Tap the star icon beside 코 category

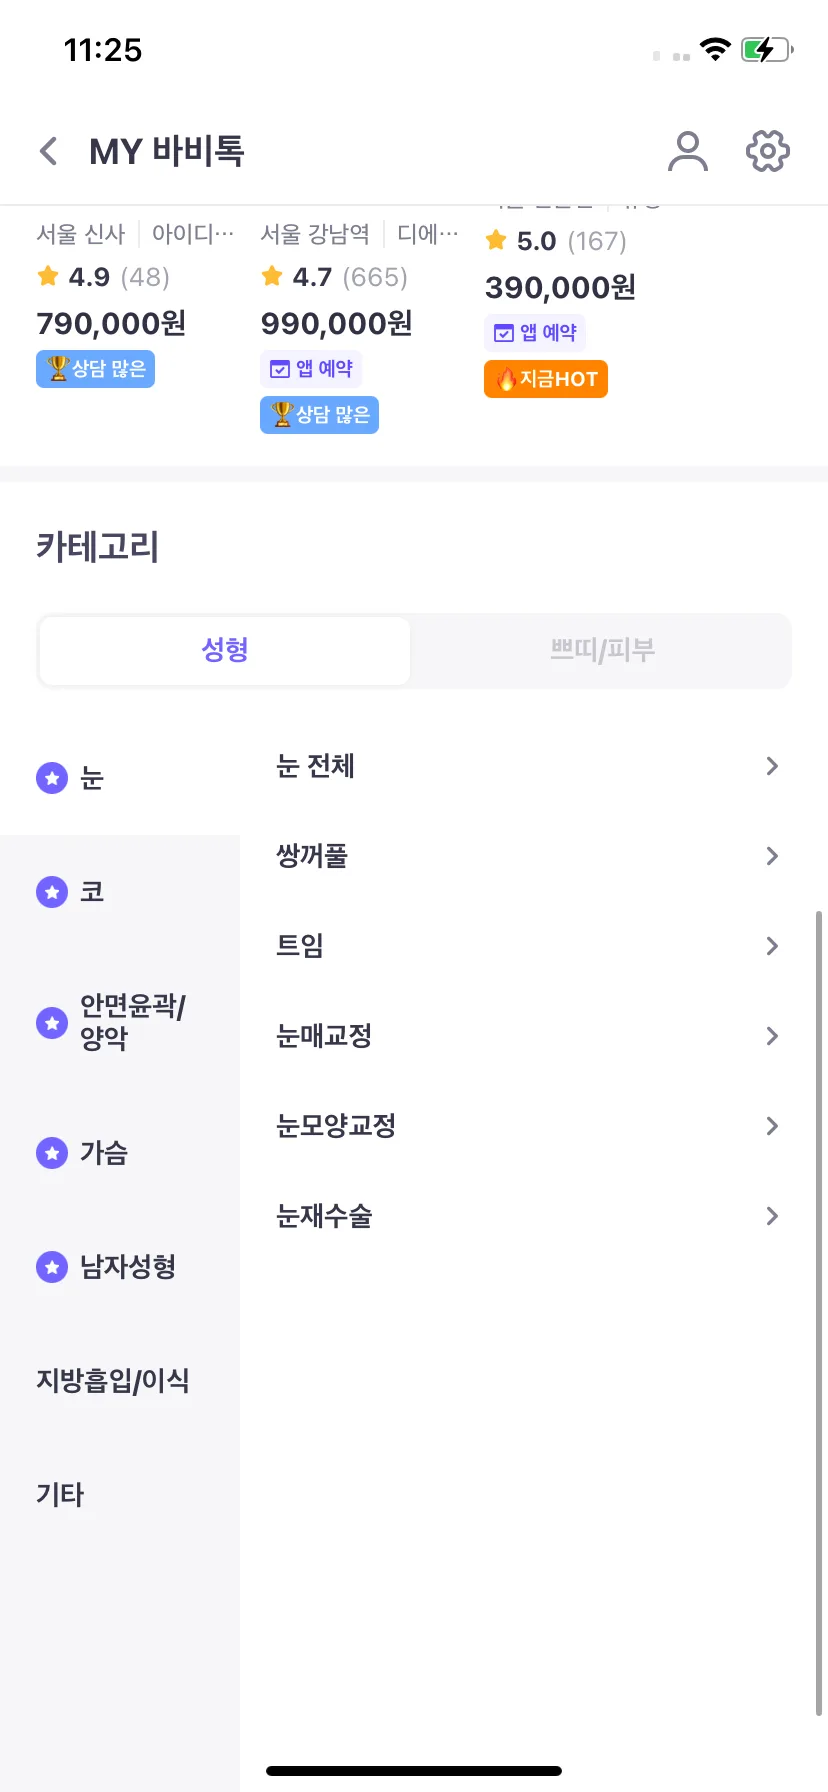pos(52,892)
